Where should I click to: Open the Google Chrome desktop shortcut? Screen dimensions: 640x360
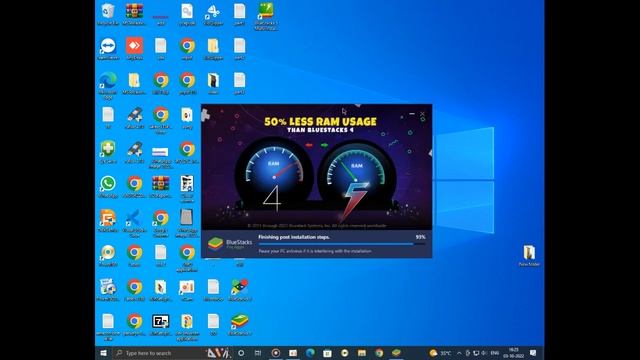(160, 222)
